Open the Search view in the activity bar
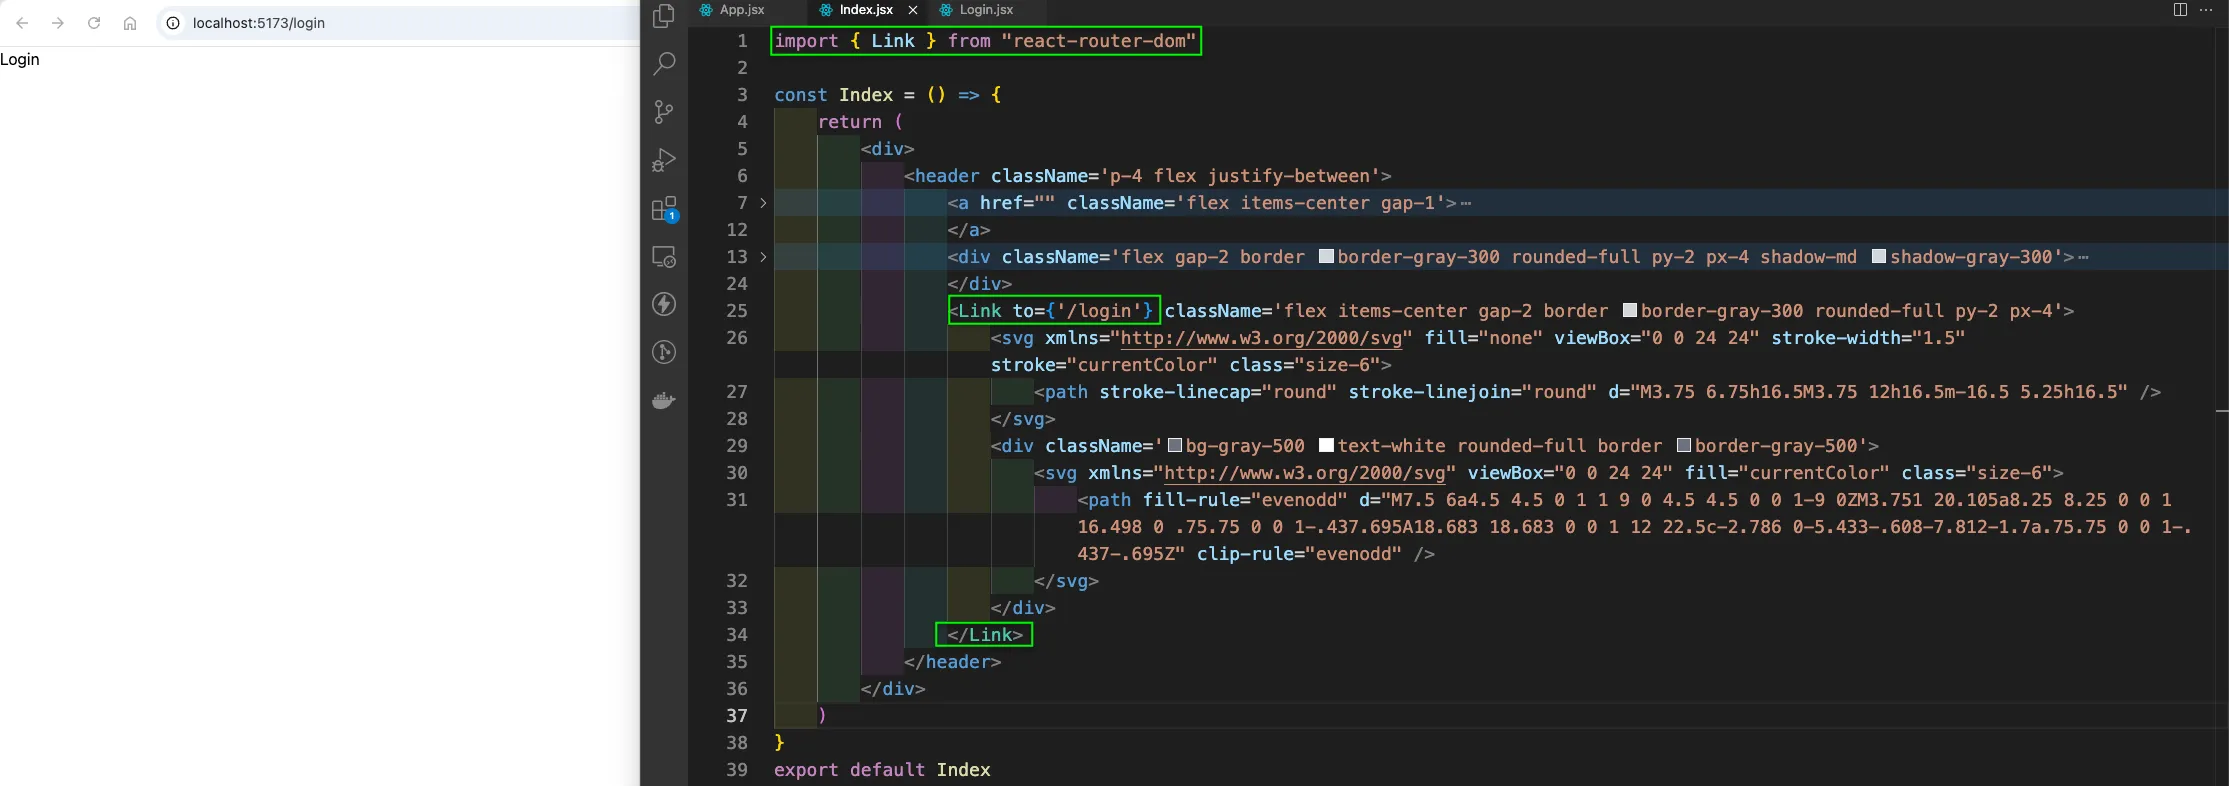The image size is (2229, 786). pyautogui.click(x=664, y=64)
